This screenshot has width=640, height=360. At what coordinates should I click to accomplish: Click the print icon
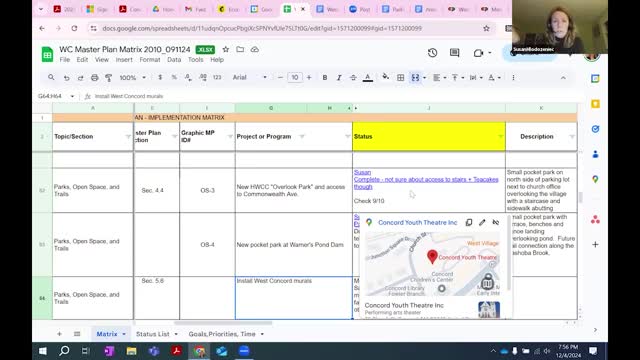point(95,78)
